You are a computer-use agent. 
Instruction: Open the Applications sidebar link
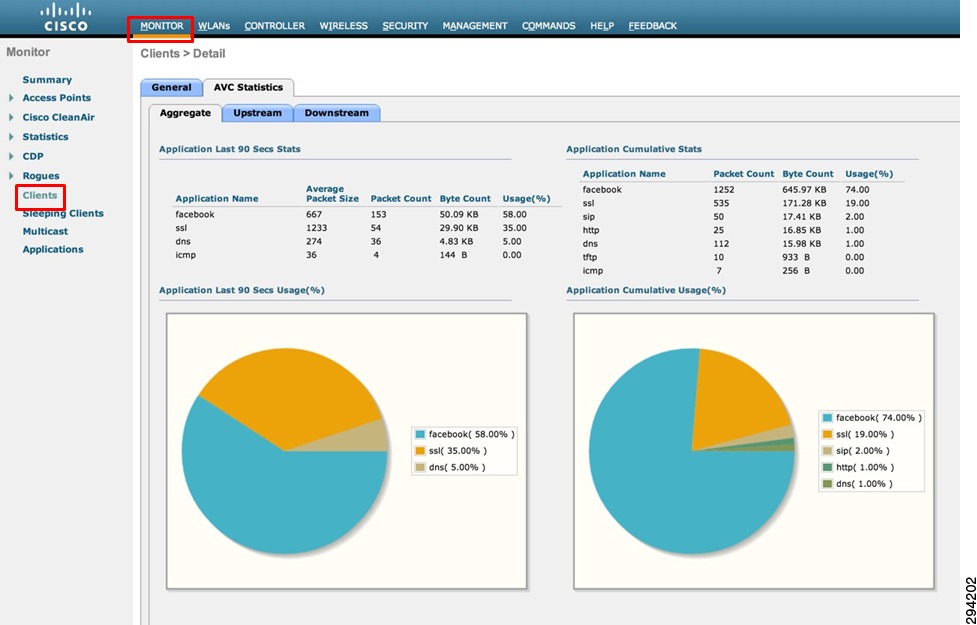pyautogui.click(x=53, y=249)
